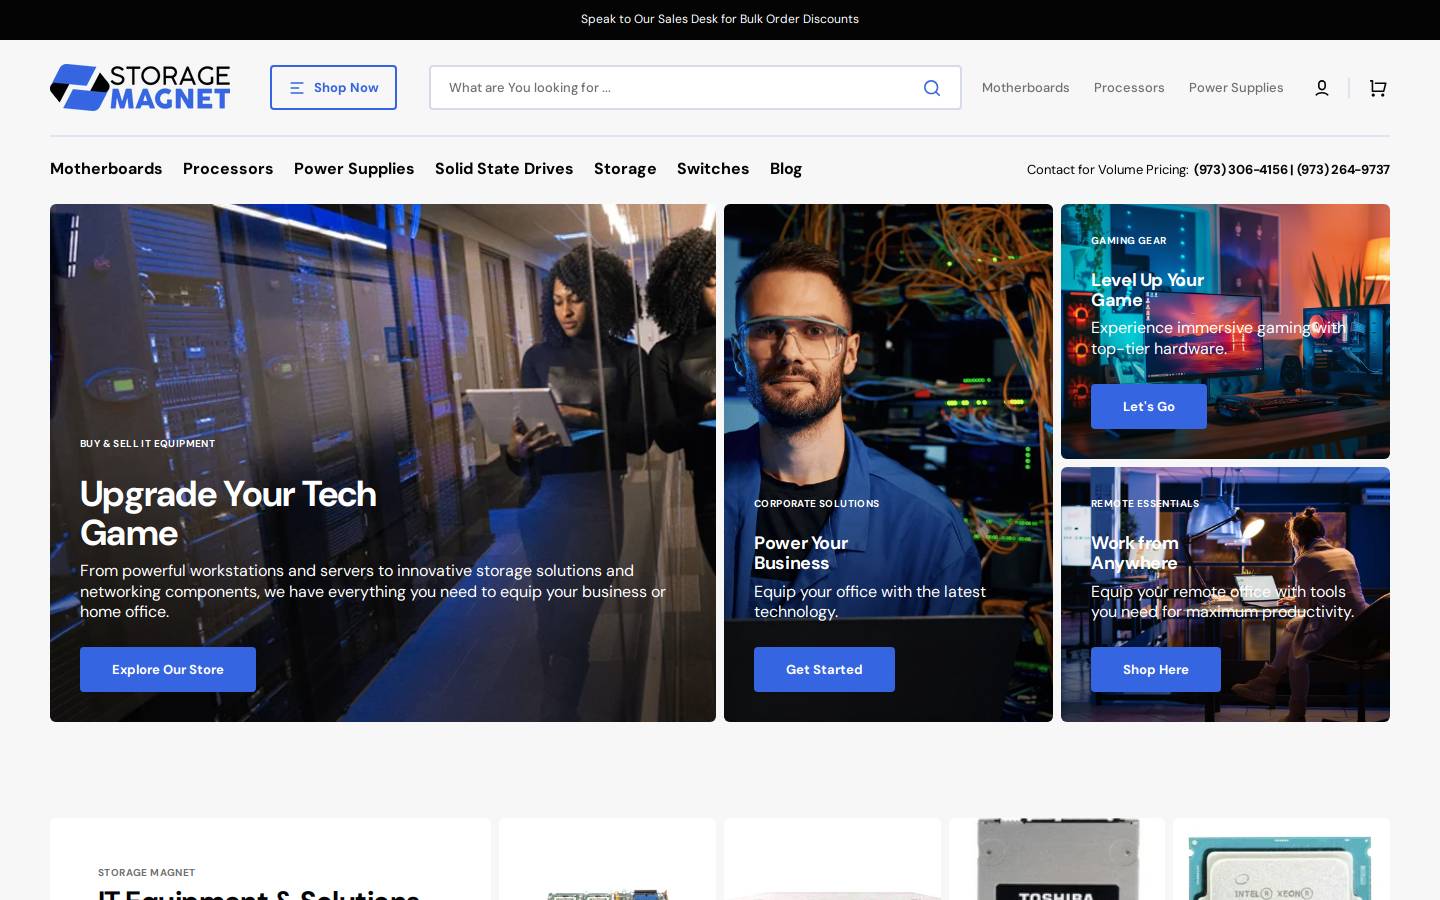Click the Toshiba SSD product image
This screenshot has width=1440, height=900.
[x=1057, y=859]
